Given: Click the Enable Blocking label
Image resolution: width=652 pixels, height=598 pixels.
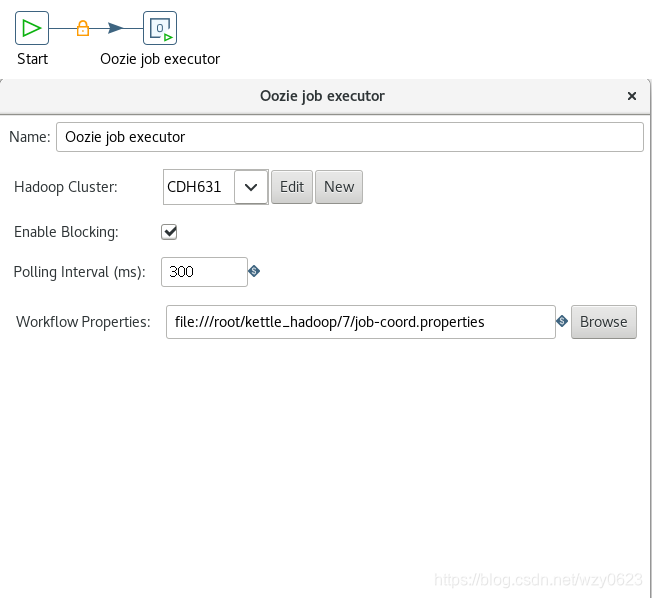Looking at the screenshot, I should 66,232.
